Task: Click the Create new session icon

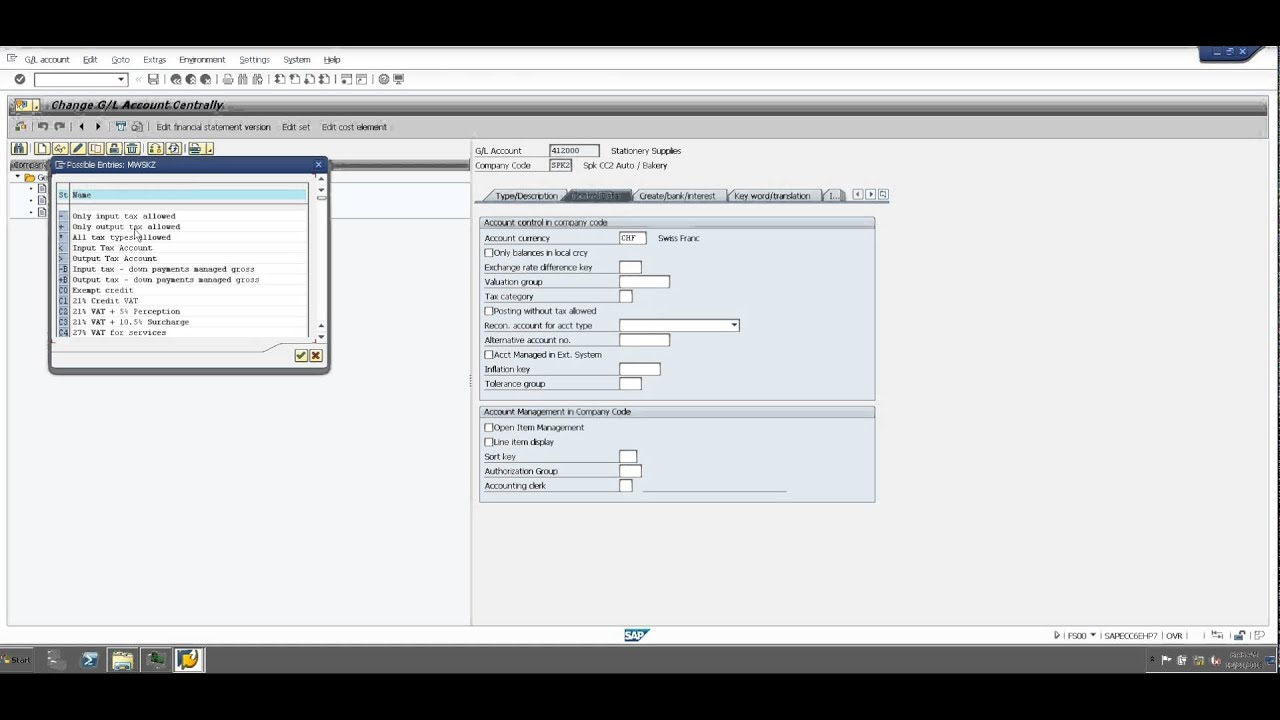Action: [347, 79]
